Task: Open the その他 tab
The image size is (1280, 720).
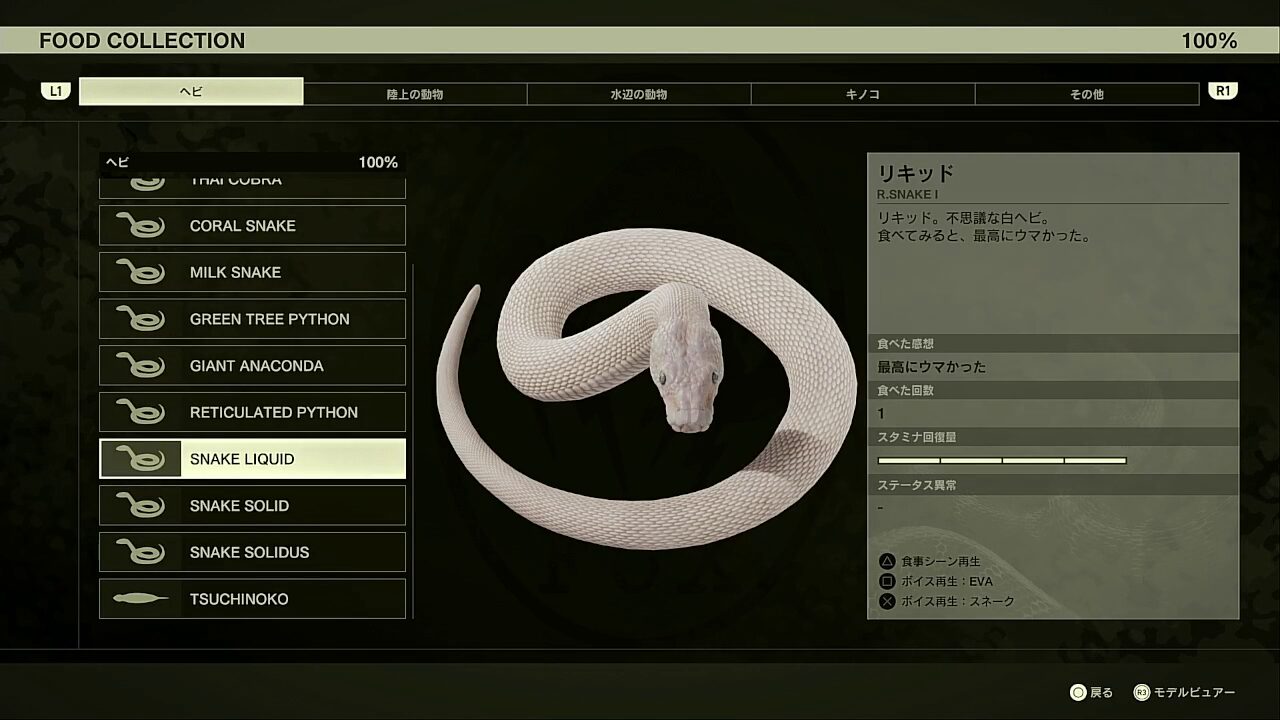Action: pos(1087,94)
